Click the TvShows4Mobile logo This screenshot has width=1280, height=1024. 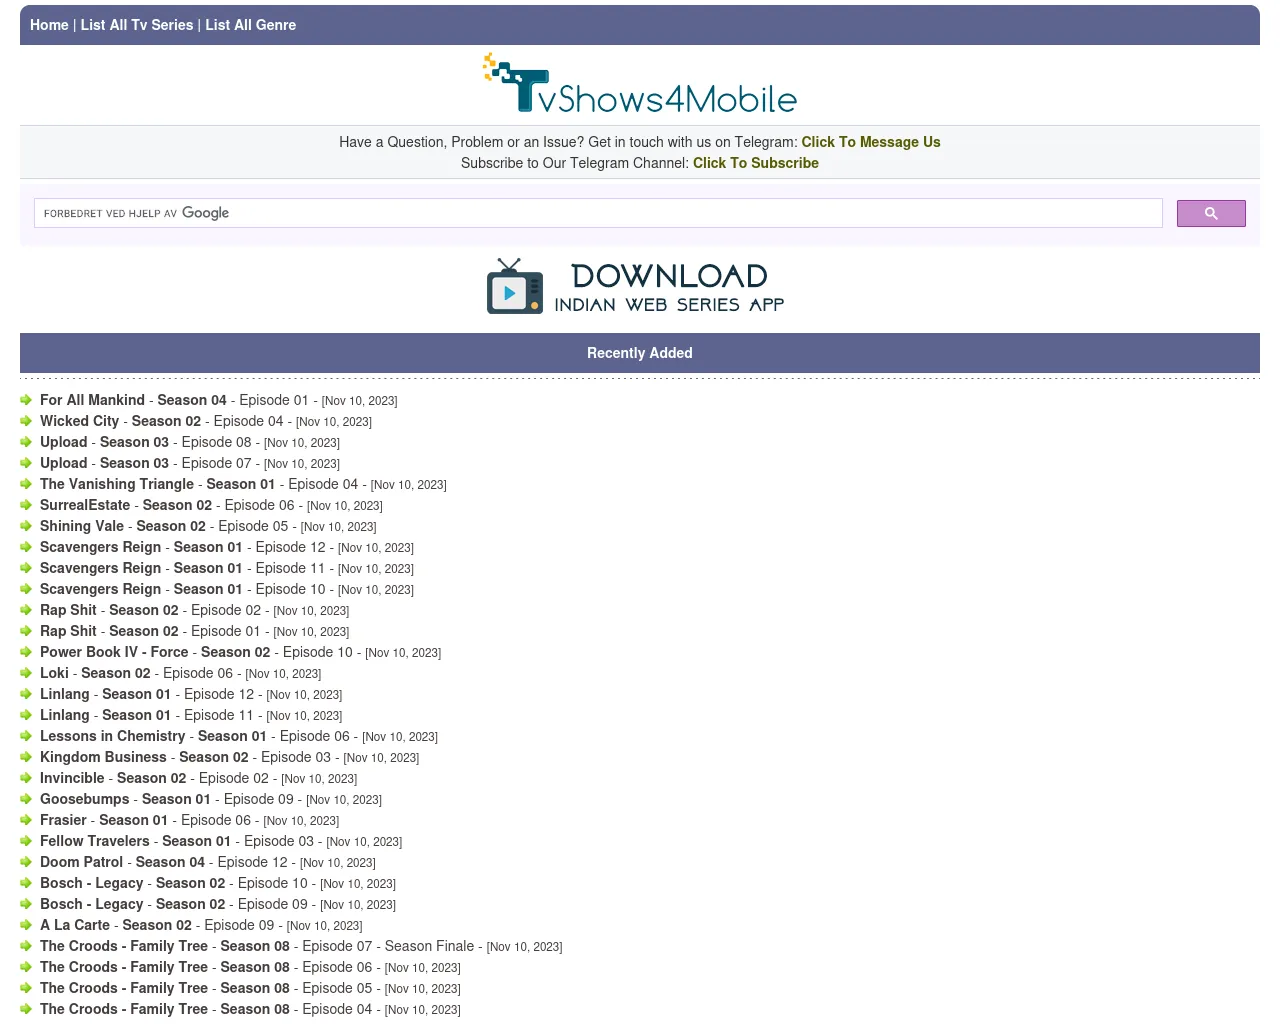(x=640, y=84)
